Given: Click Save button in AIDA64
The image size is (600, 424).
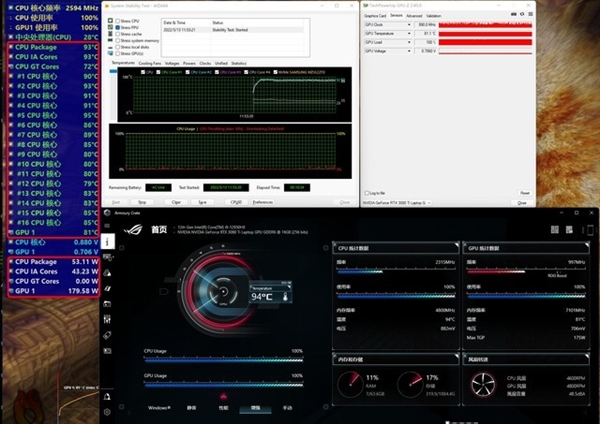Looking at the screenshot, I should click(x=202, y=202).
